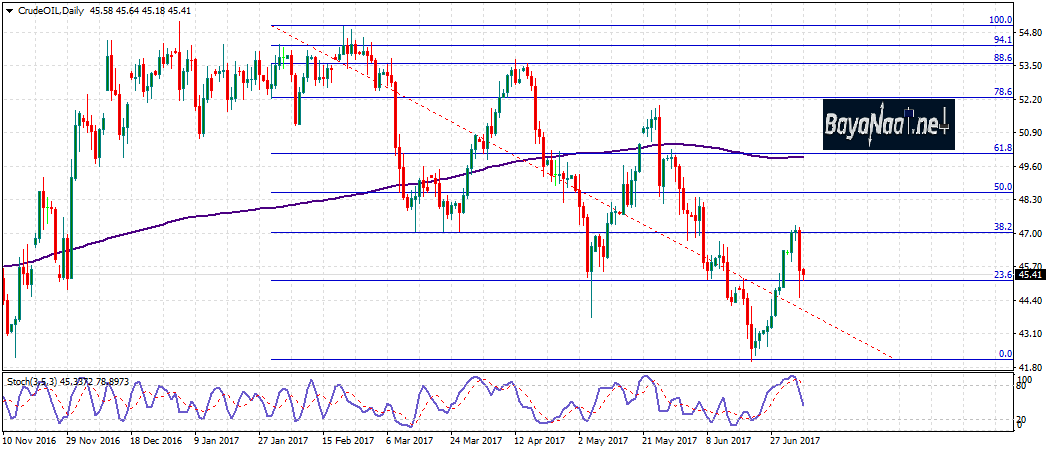Click the 94.1 Fibonacci level label
The height and width of the screenshot is (452, 1053).
1003,40
